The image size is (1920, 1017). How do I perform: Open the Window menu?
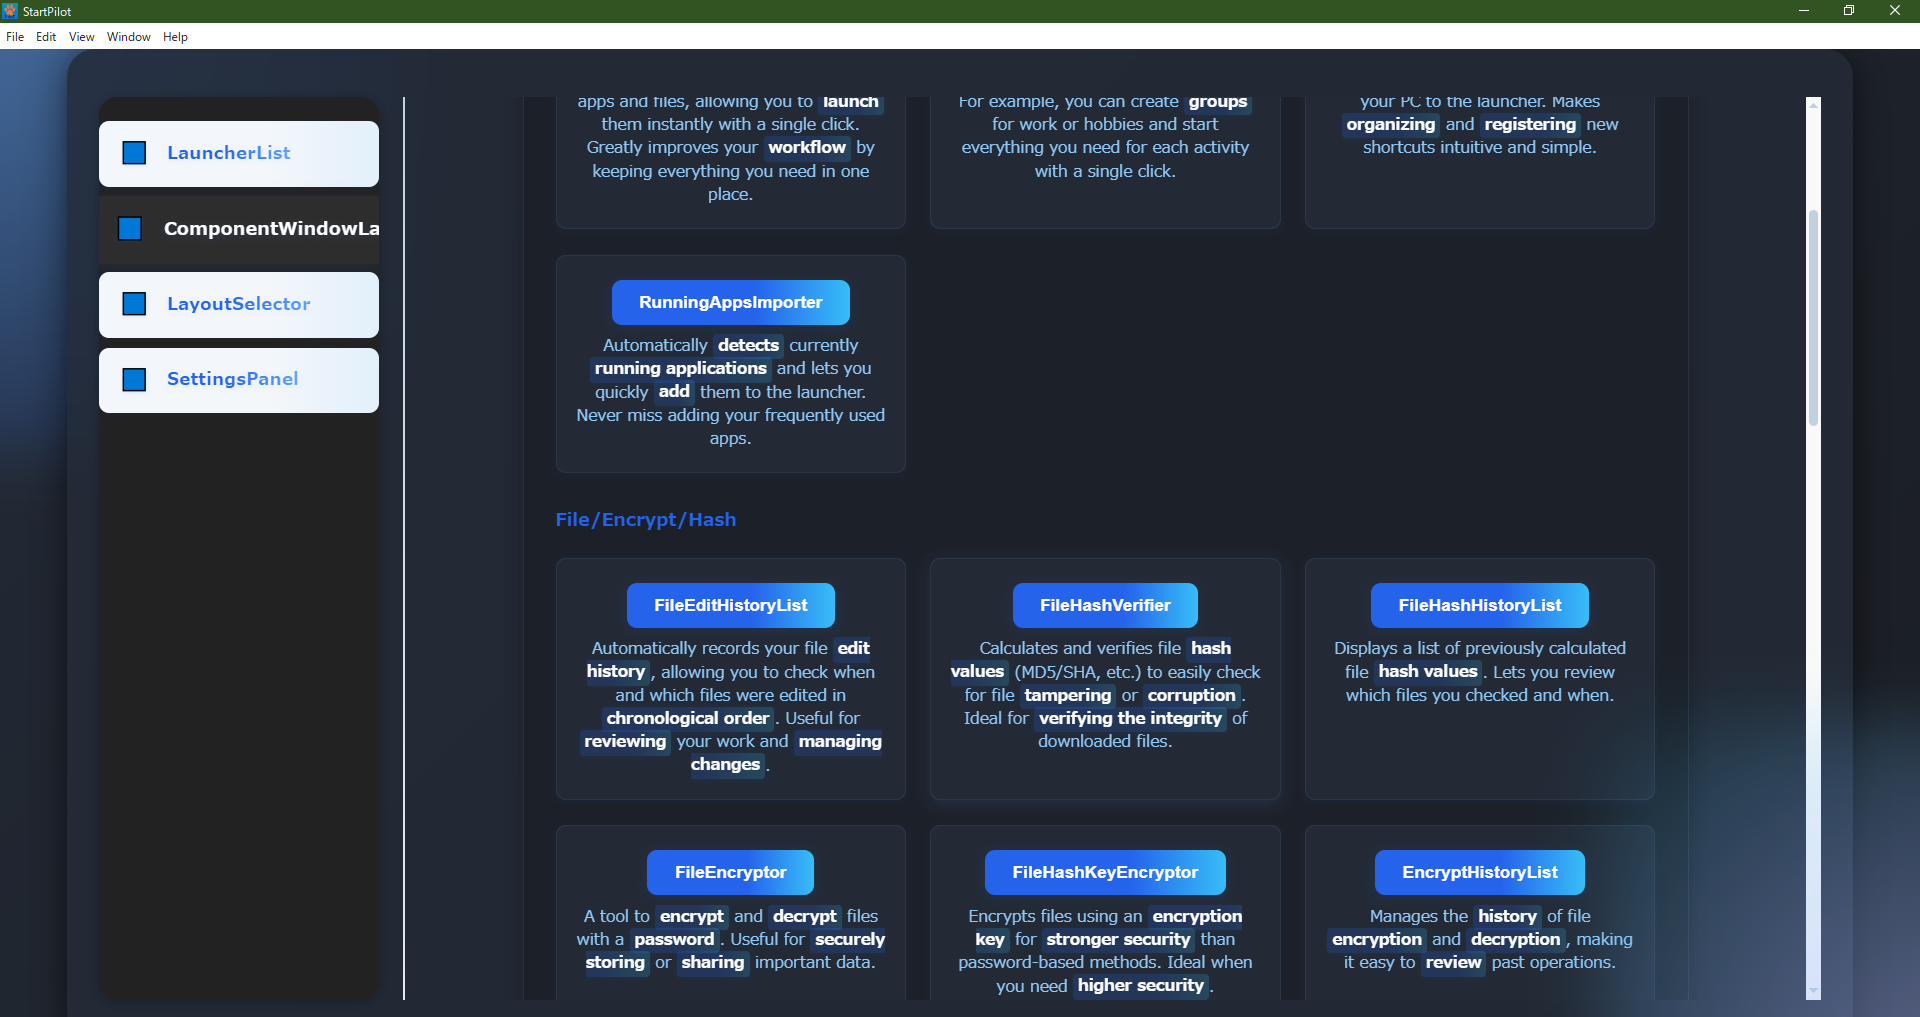point(128,37)
